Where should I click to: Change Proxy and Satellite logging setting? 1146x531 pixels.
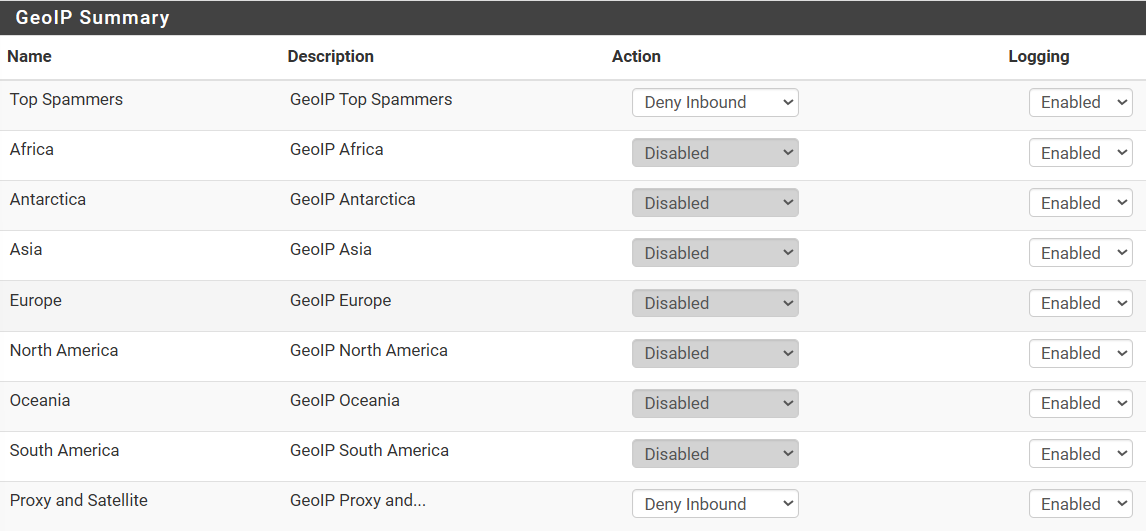1080,504
